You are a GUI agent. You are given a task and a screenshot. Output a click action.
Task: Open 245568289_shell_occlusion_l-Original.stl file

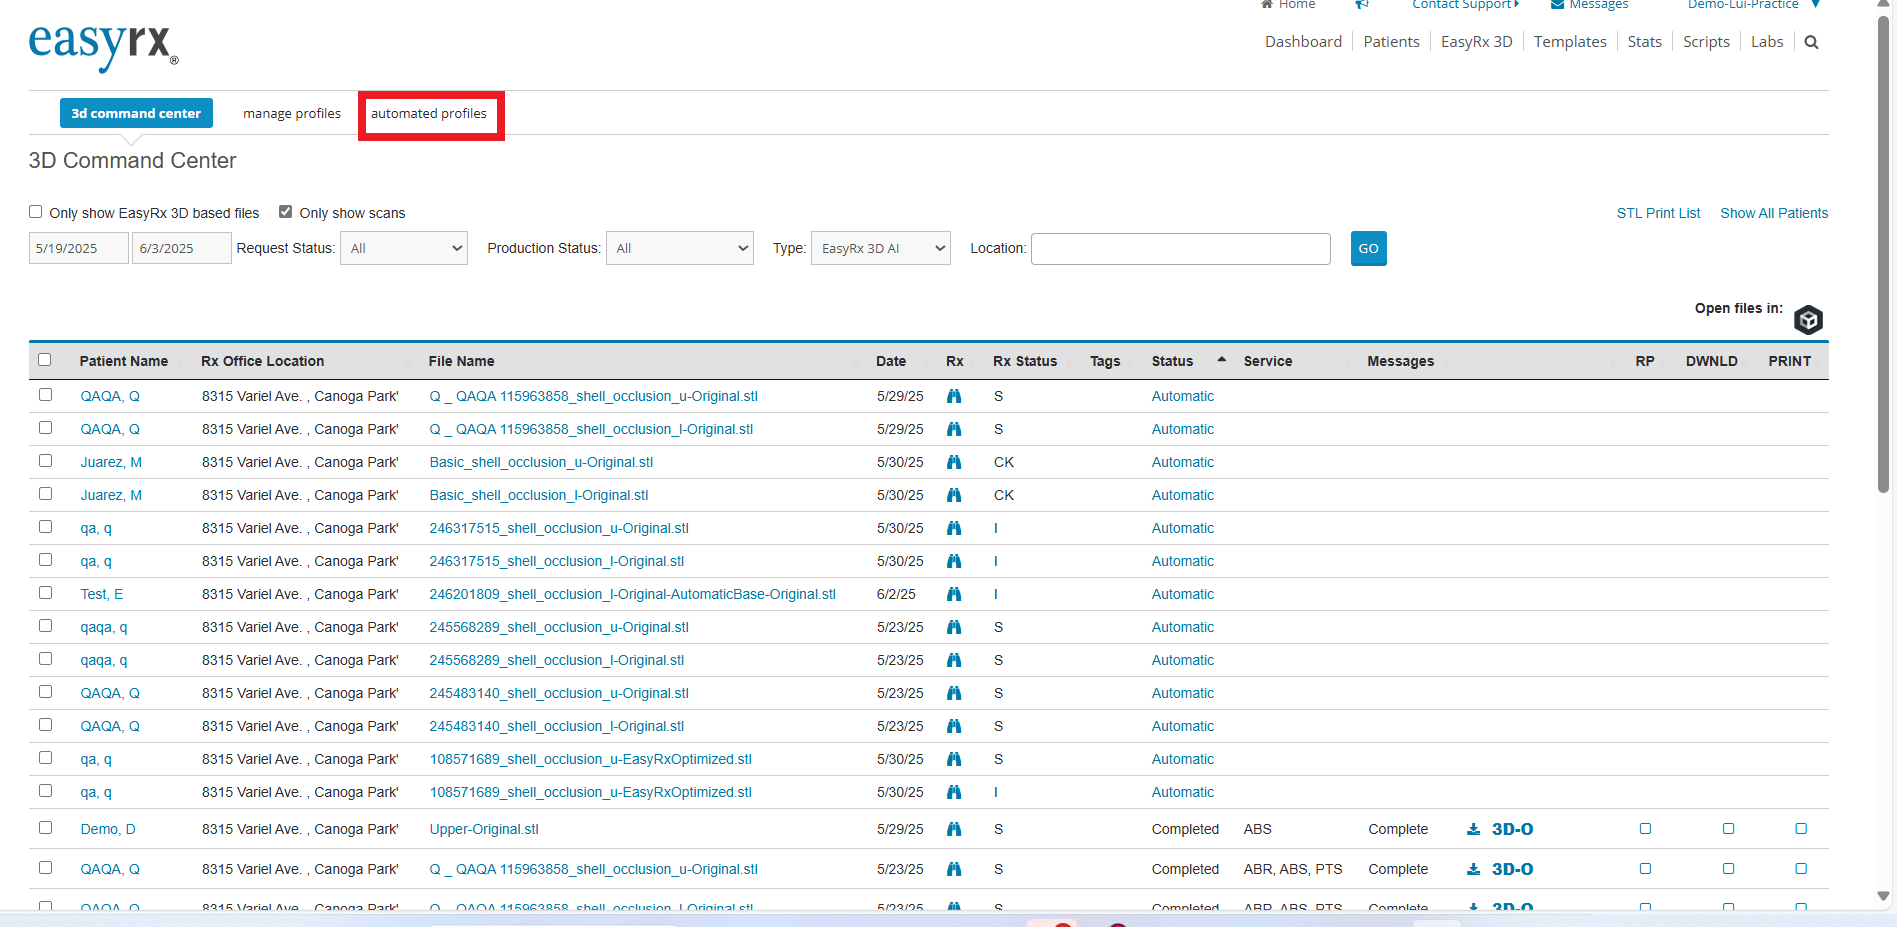click(x=556, y=660)
